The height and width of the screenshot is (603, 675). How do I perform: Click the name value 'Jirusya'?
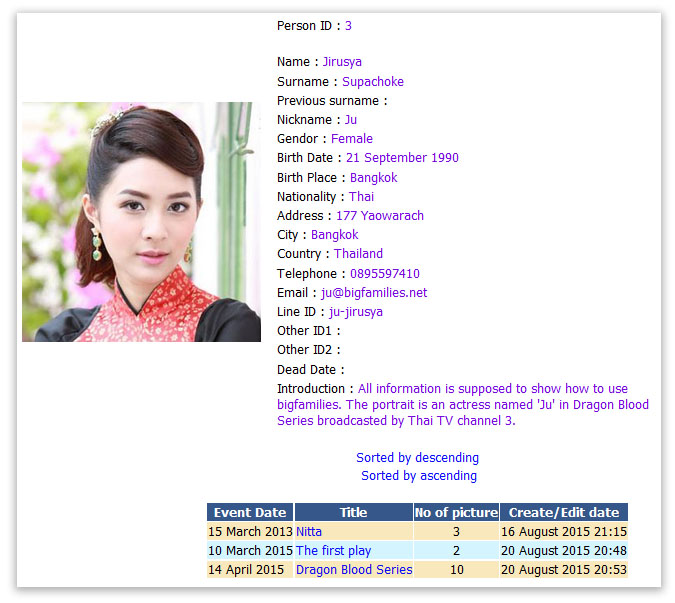[342, 62]
